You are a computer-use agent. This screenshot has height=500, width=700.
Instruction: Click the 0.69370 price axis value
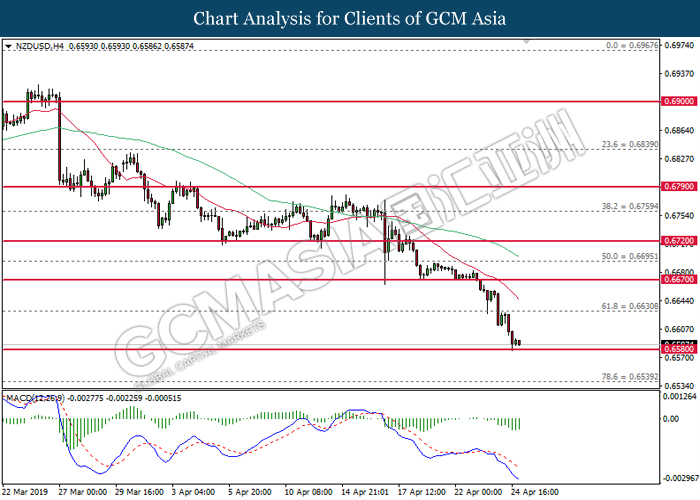click(x=679, y=74)
